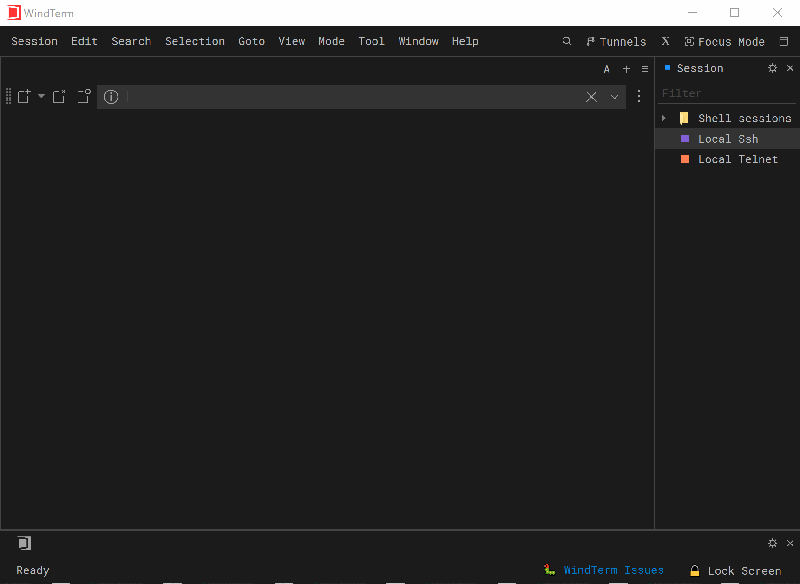Open the search magnifier in the menu bar

pos(567,41)
